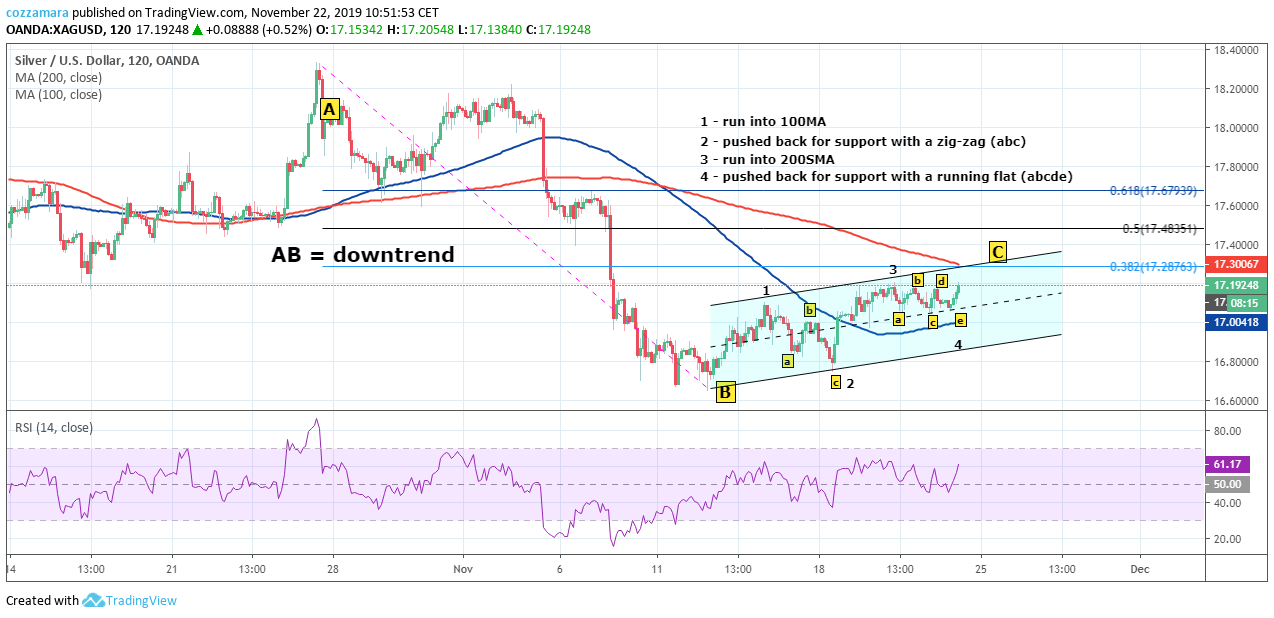The height and width of the screenshot is (618, 1274).
Task: Click the Nov date axis label
Action: (x=464, y=568)
